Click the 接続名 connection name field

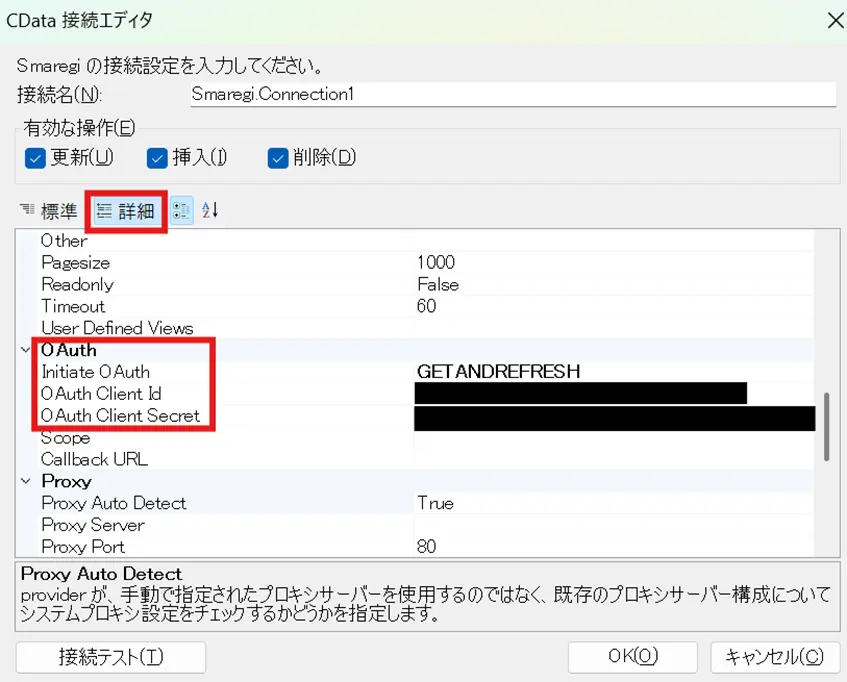513,94
